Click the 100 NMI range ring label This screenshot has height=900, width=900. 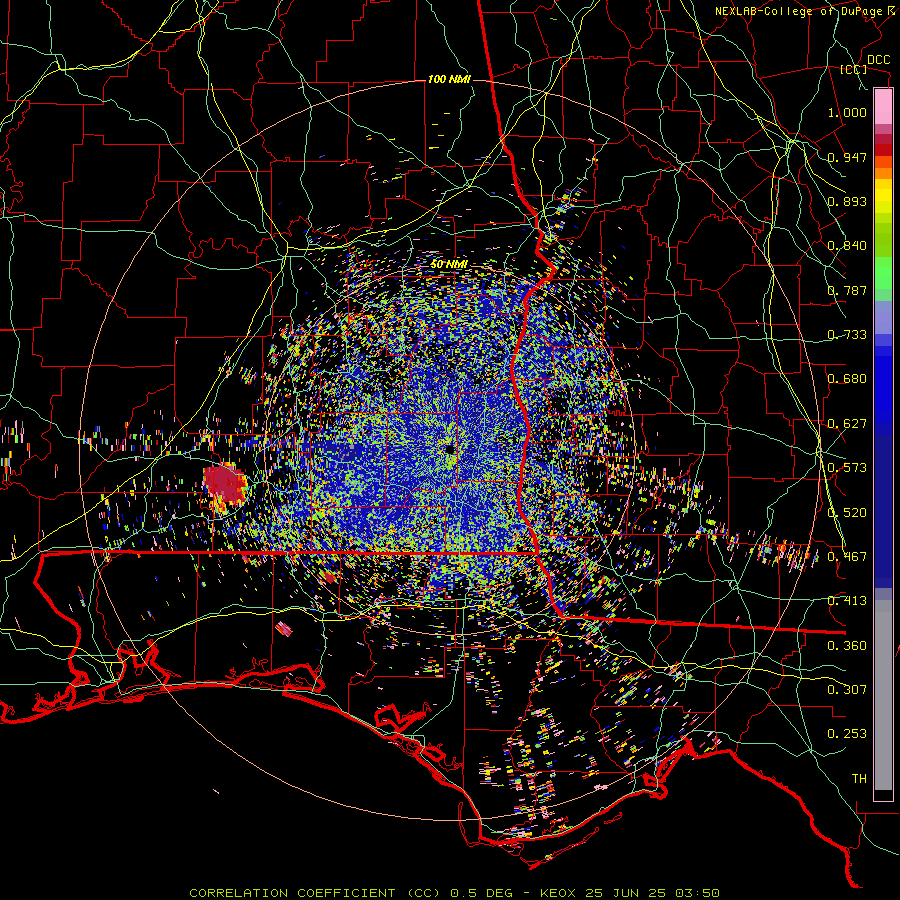449,79
